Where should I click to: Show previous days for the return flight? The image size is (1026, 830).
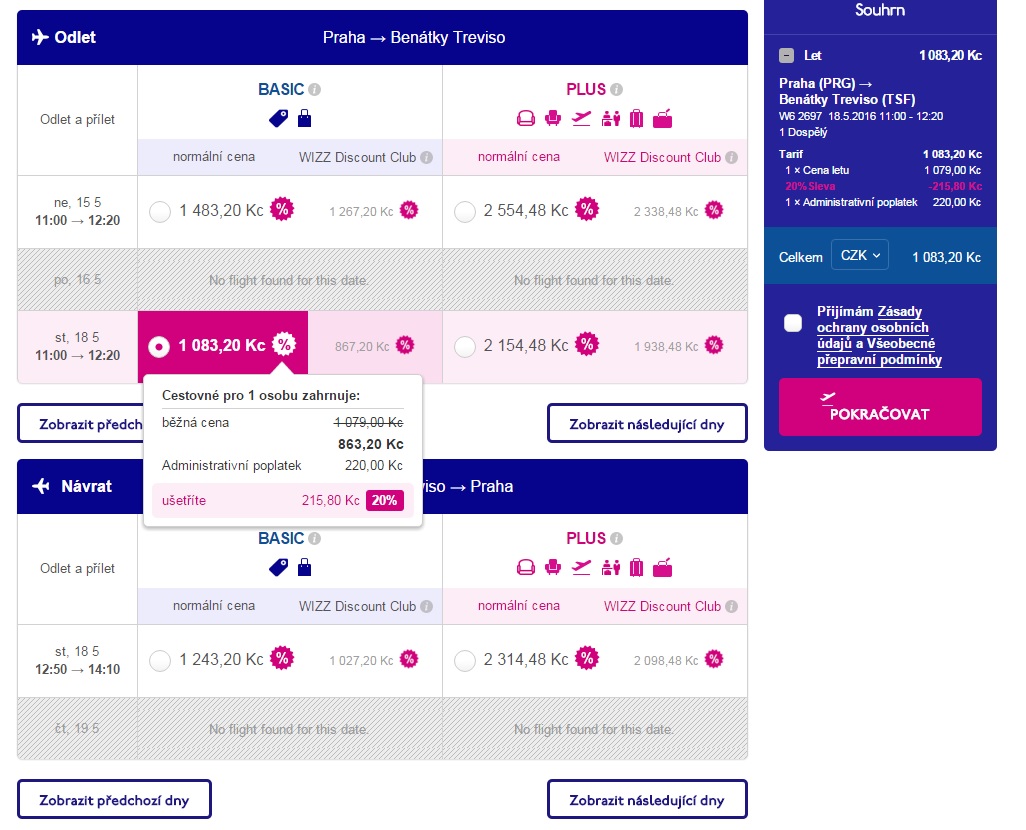[x=114, y=800]
